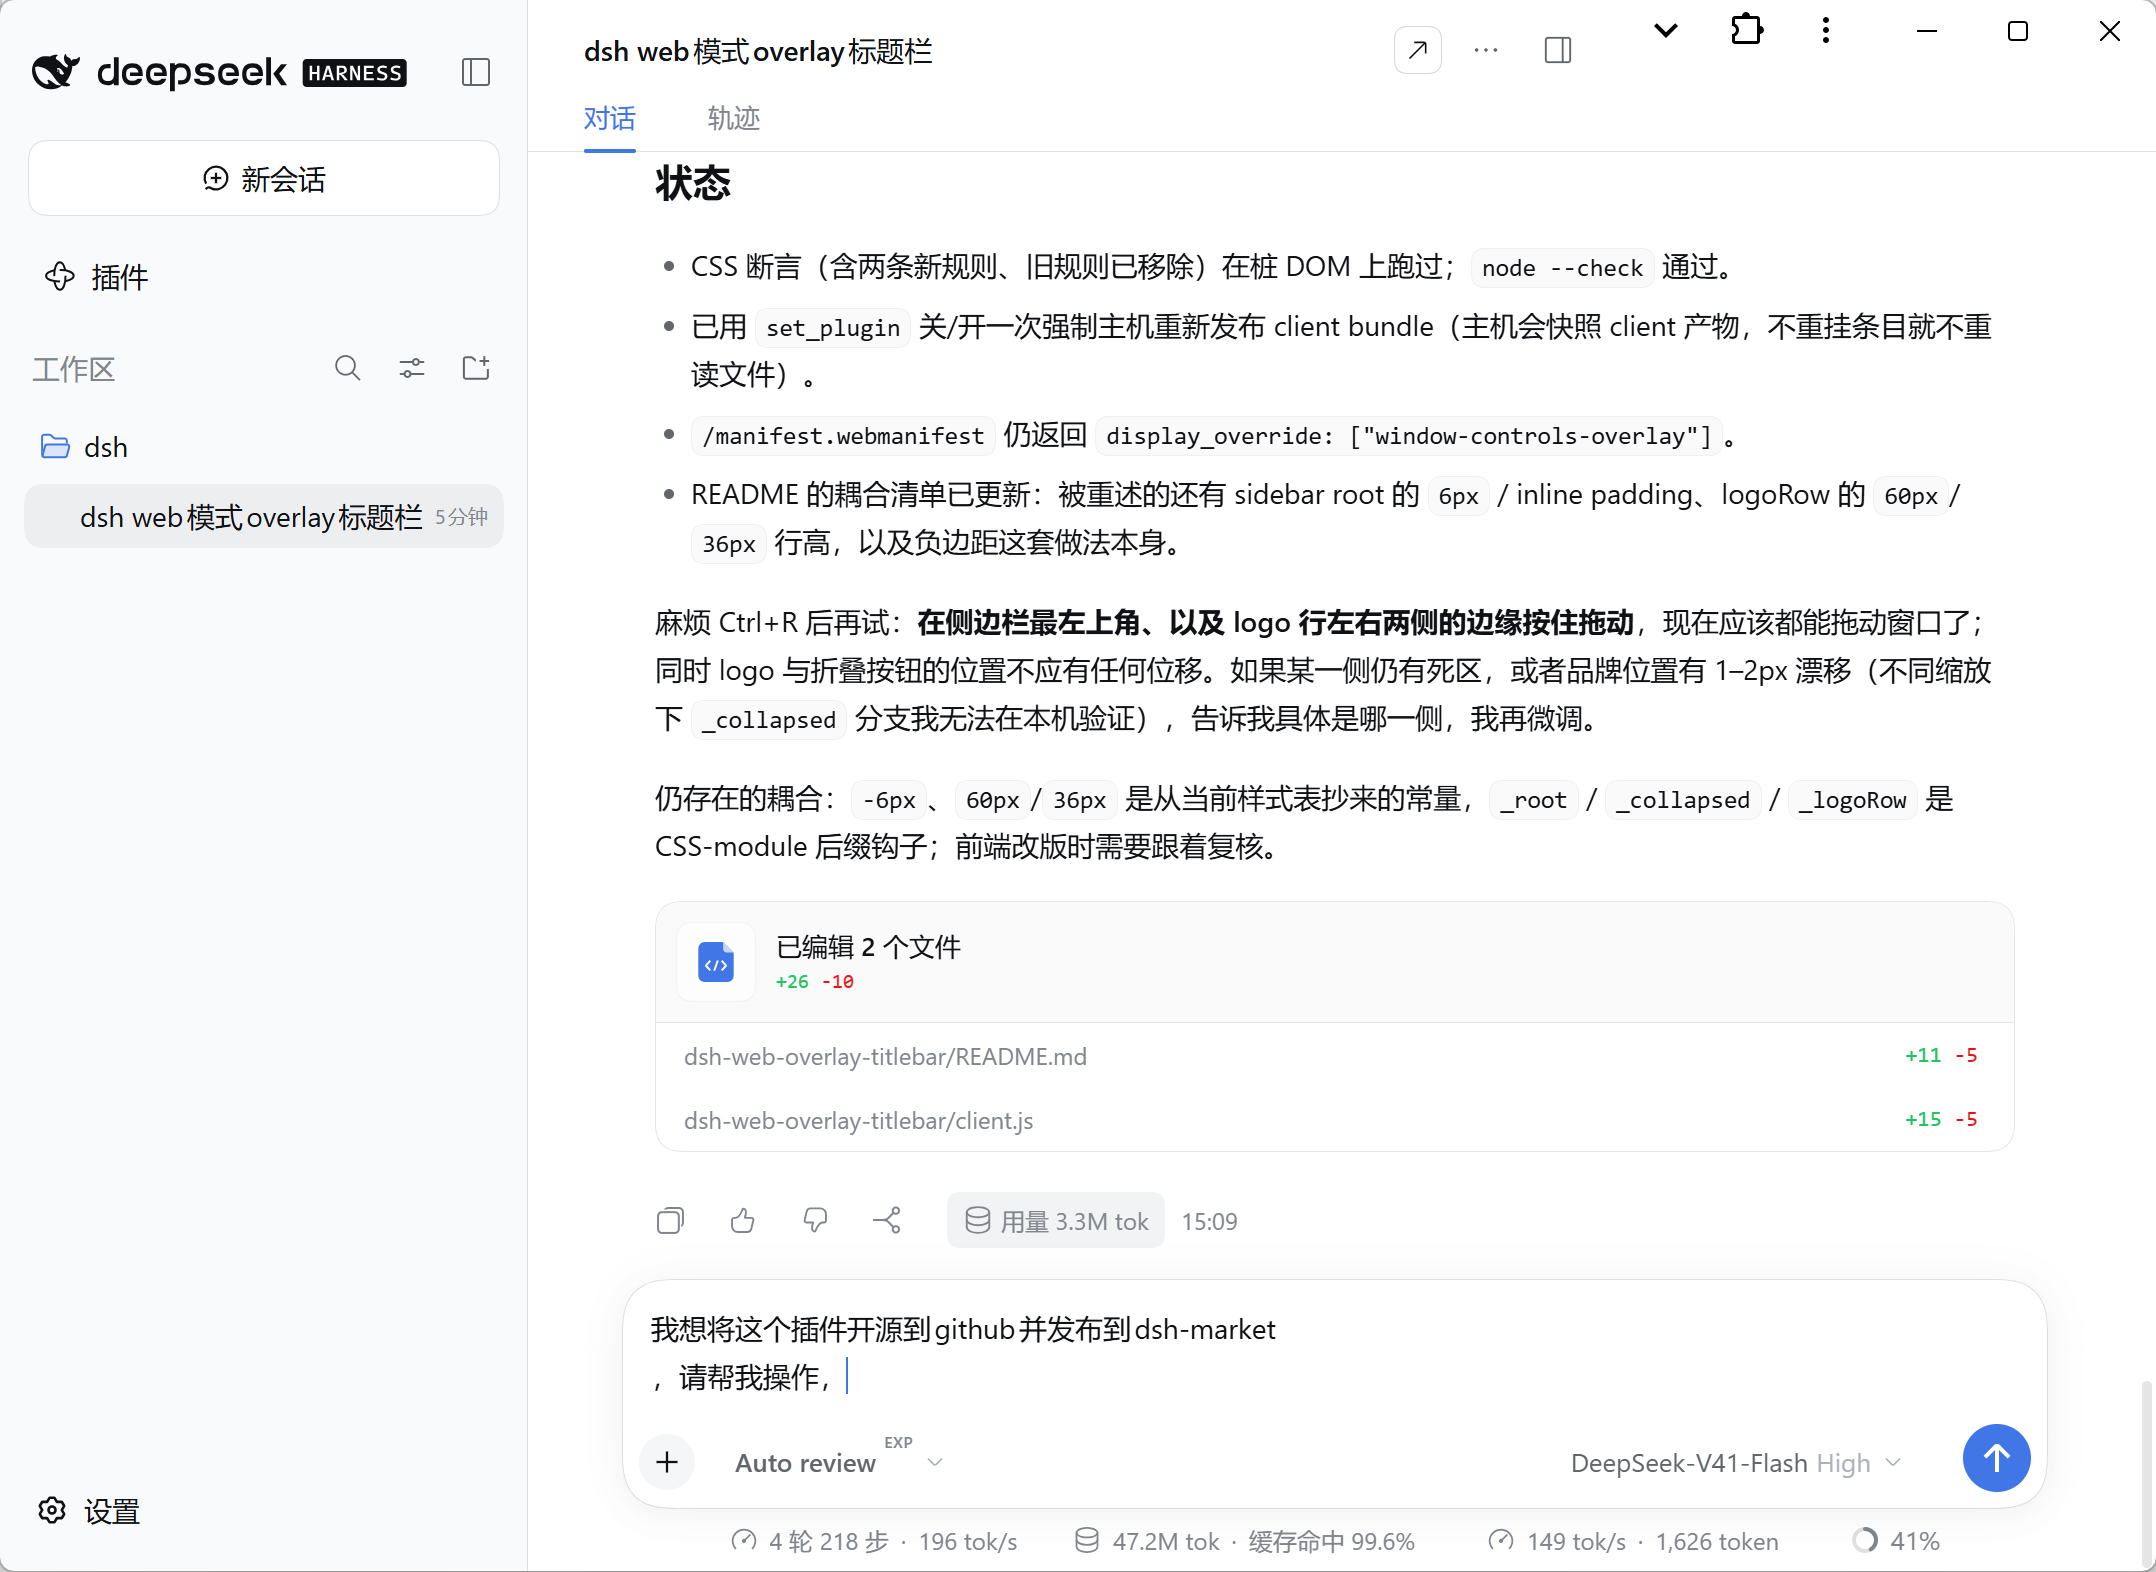Click the 状态 heading

[692, 183]
